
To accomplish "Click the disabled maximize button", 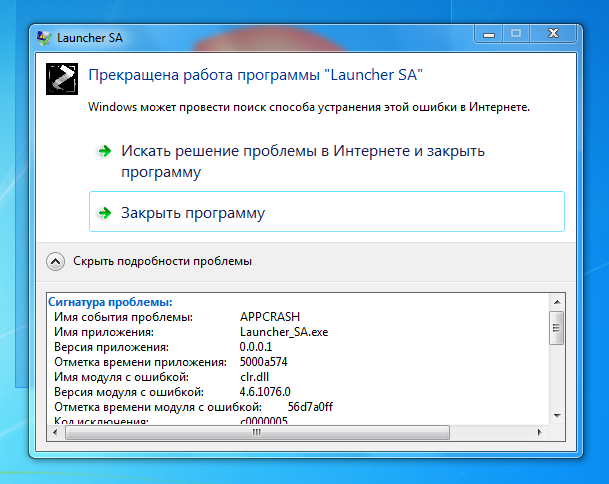I will click(x=516, y=34).
